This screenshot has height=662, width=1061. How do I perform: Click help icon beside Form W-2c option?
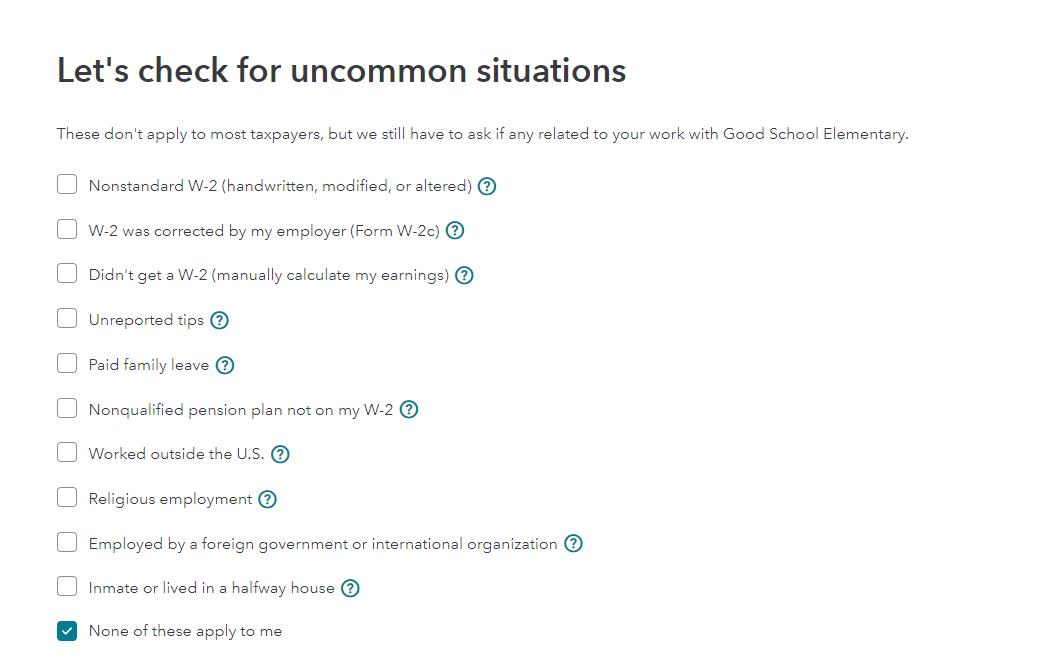click(455, 231)
